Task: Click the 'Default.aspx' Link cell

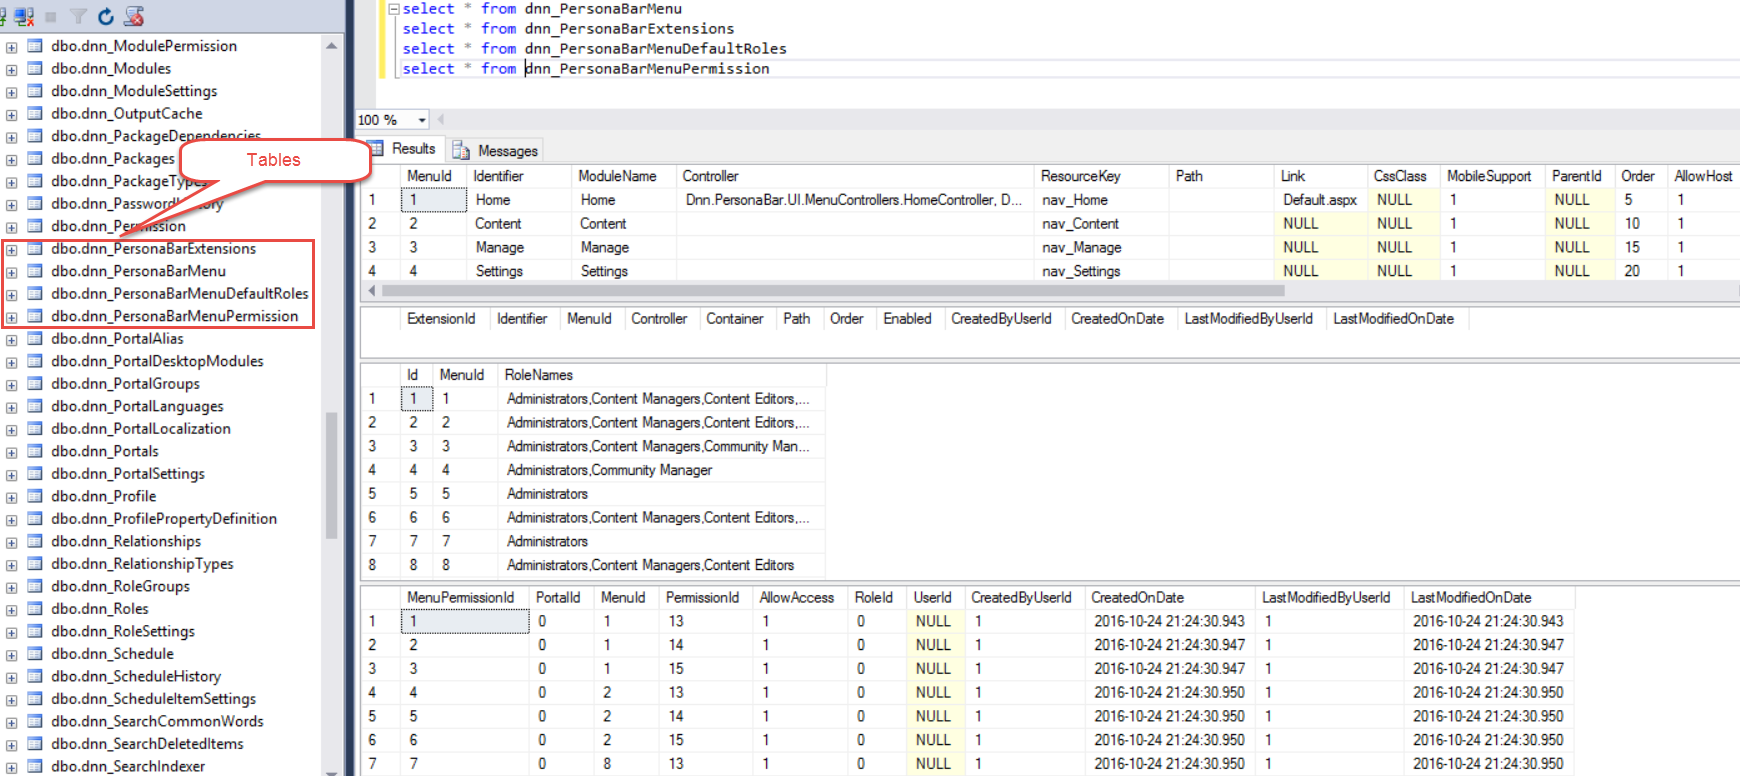Action: [1320, 200]
